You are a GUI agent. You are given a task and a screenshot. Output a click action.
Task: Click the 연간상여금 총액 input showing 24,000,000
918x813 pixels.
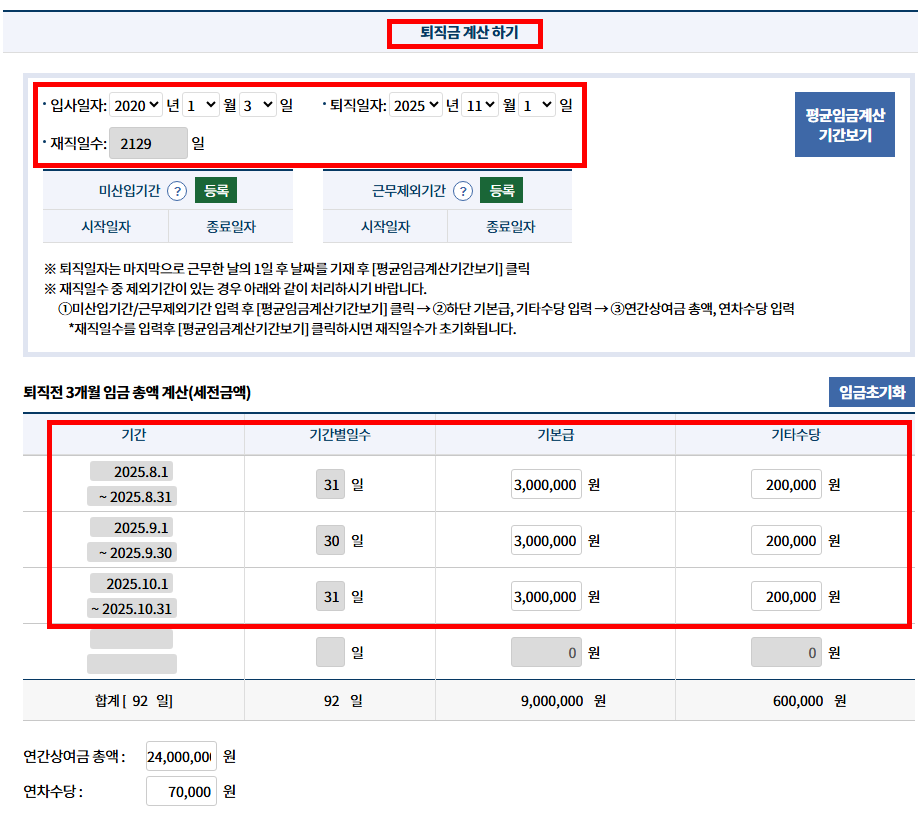pos(181,757)
